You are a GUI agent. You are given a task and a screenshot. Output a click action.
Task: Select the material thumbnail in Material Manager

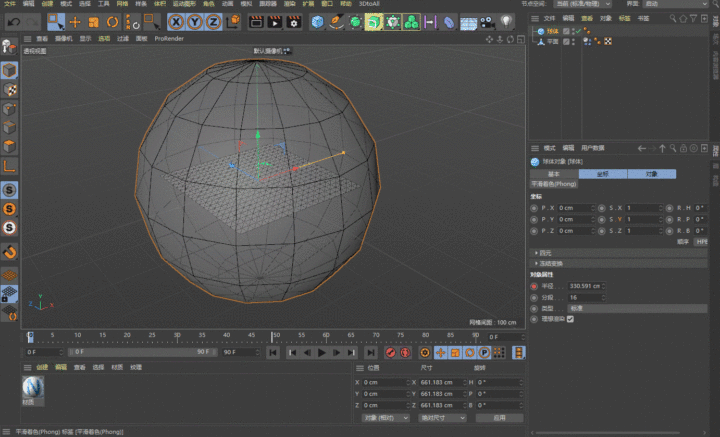tap(35, 387)
